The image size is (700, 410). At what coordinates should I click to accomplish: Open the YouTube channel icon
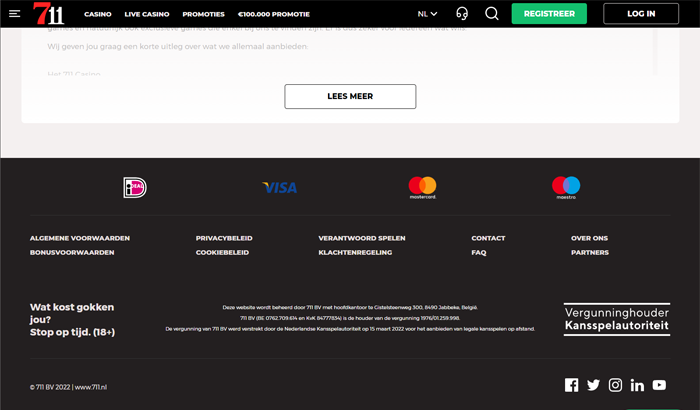659,385
